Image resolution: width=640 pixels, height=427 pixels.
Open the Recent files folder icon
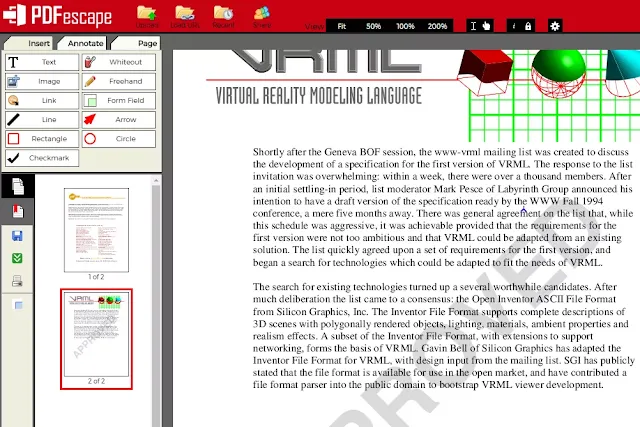[x=223, y=13]
